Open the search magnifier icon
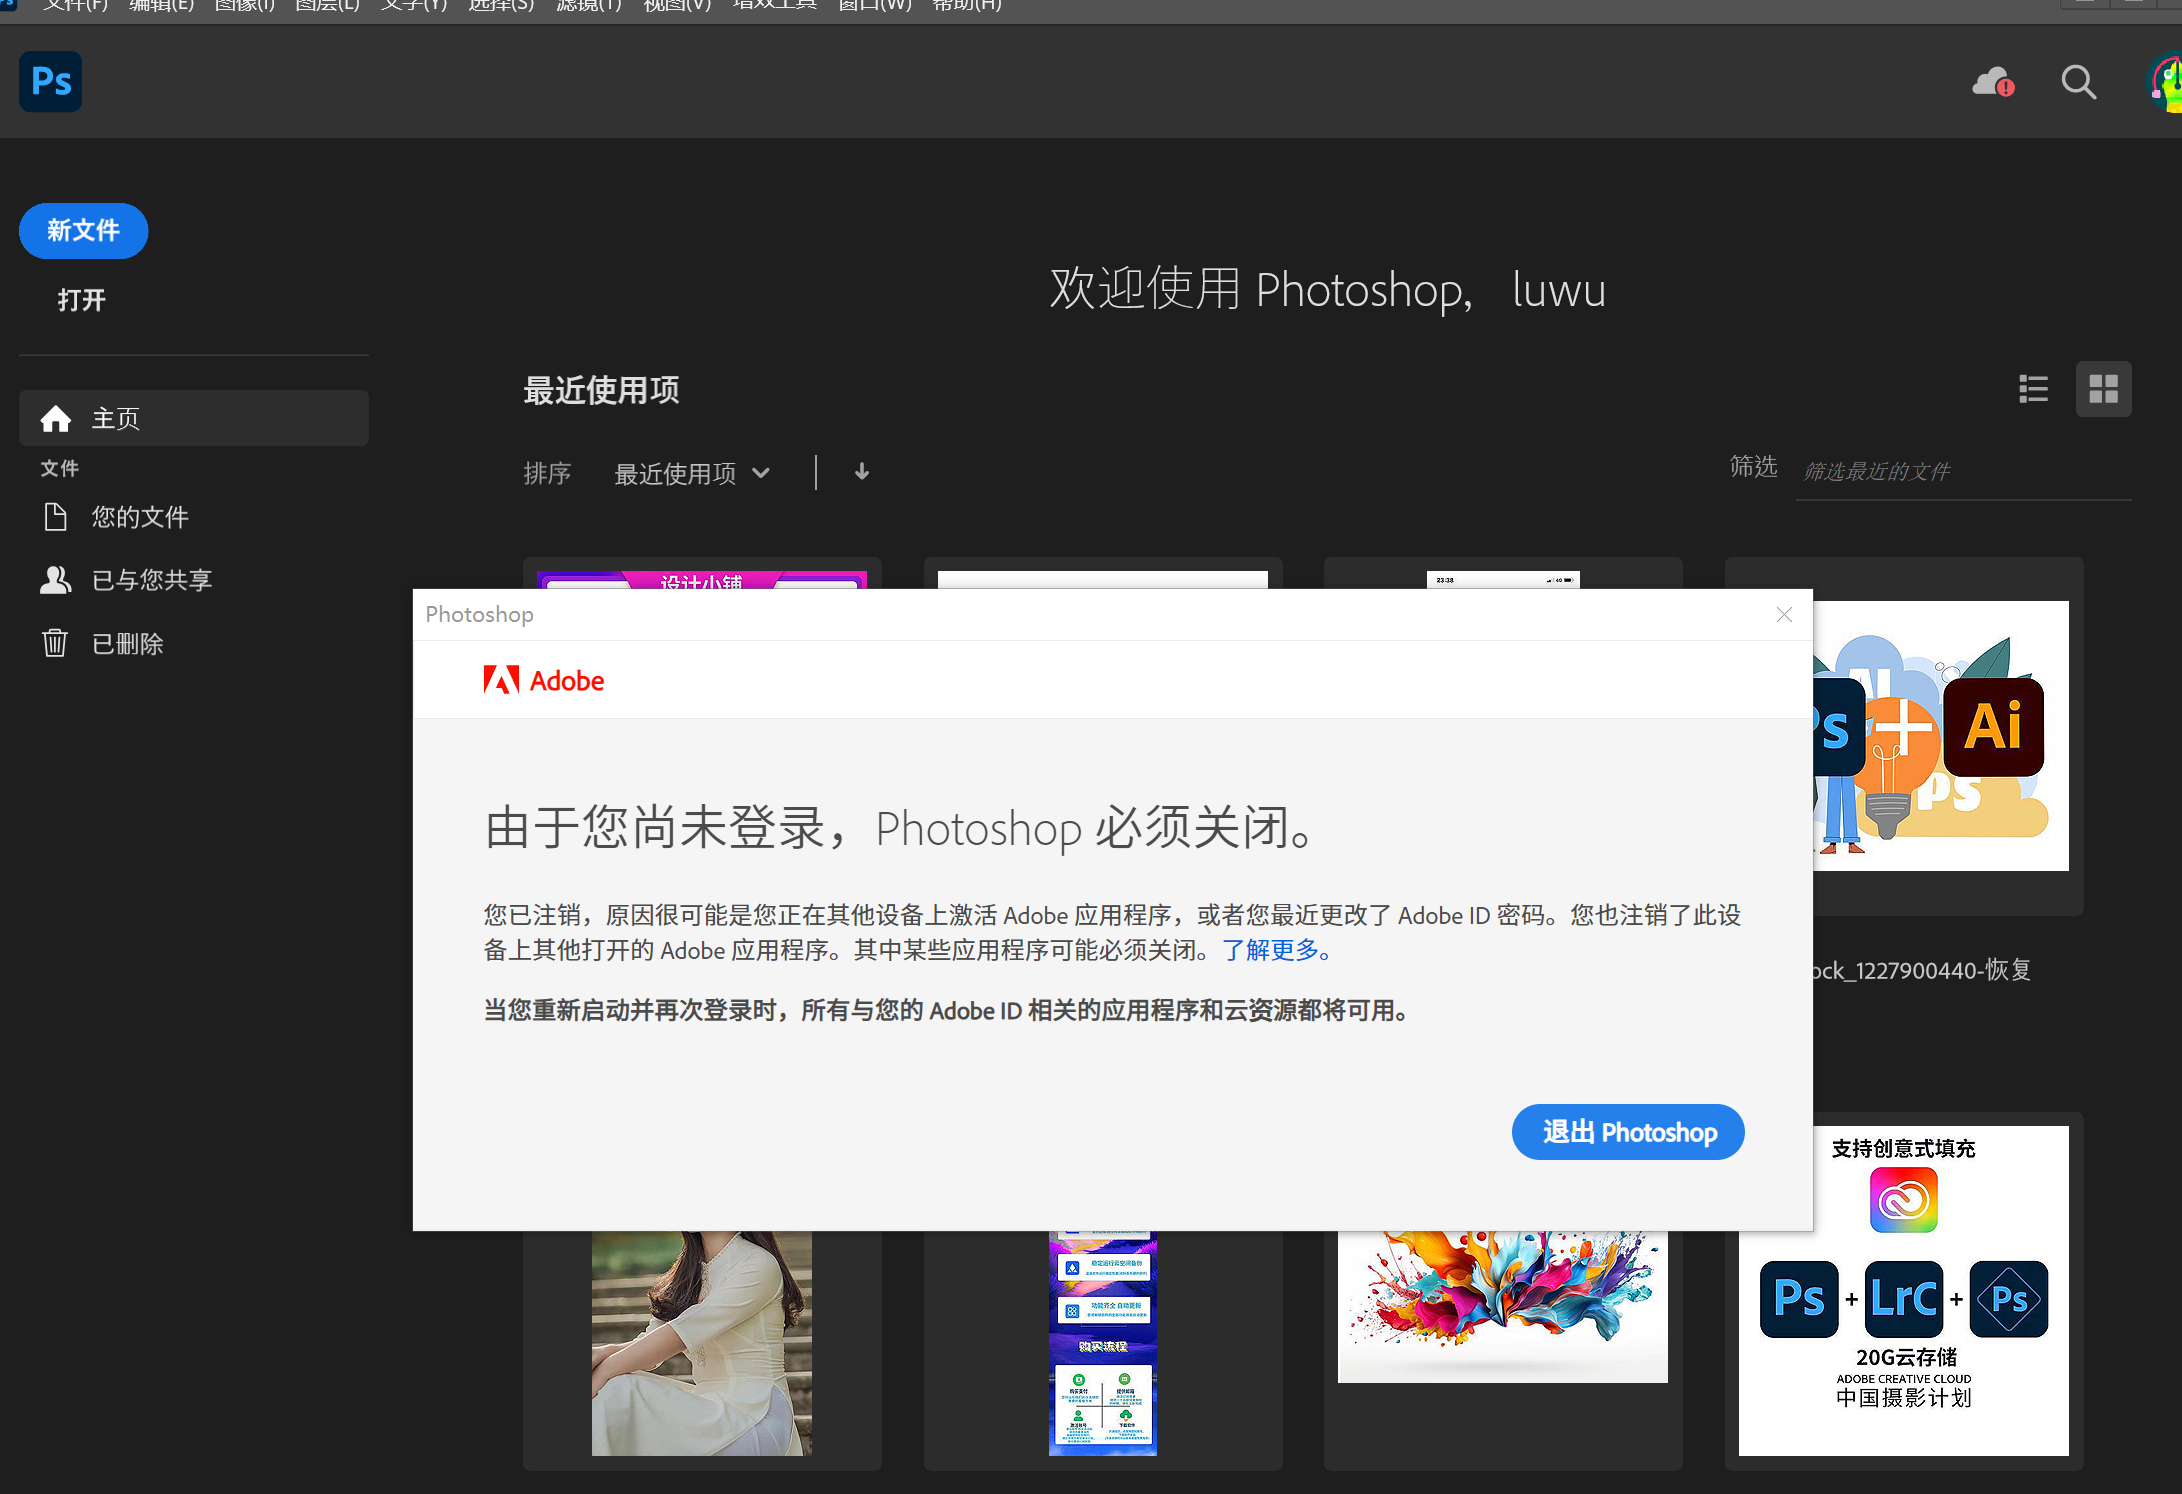 pos(2079,82)
